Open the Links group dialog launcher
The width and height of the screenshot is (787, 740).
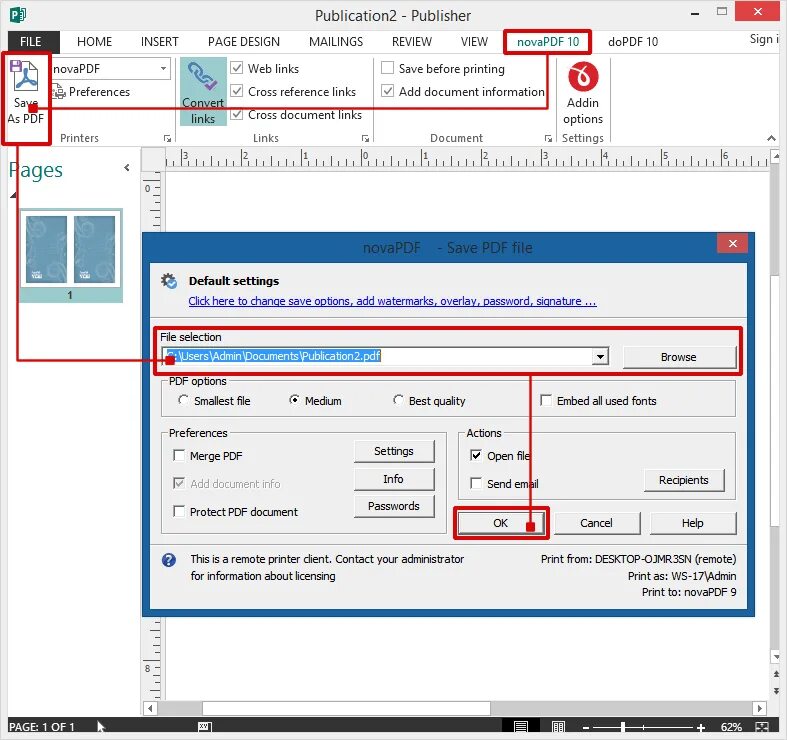pos(365,139)
